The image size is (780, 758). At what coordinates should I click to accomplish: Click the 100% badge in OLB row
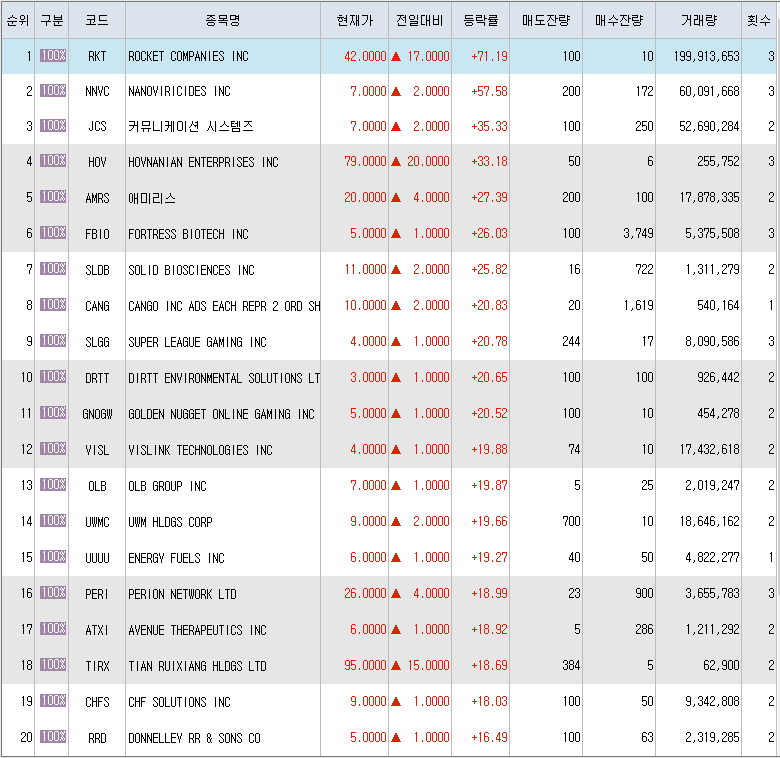tap(53, 484)
